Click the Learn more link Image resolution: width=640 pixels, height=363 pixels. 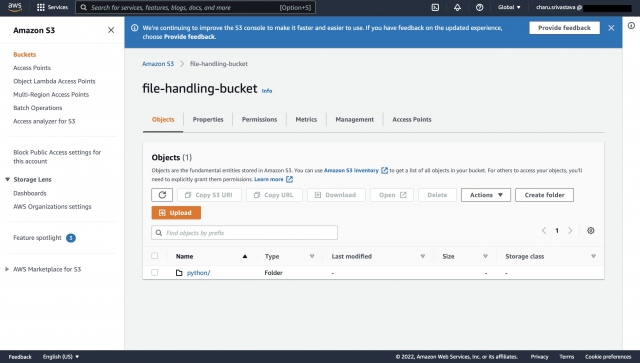269,179
